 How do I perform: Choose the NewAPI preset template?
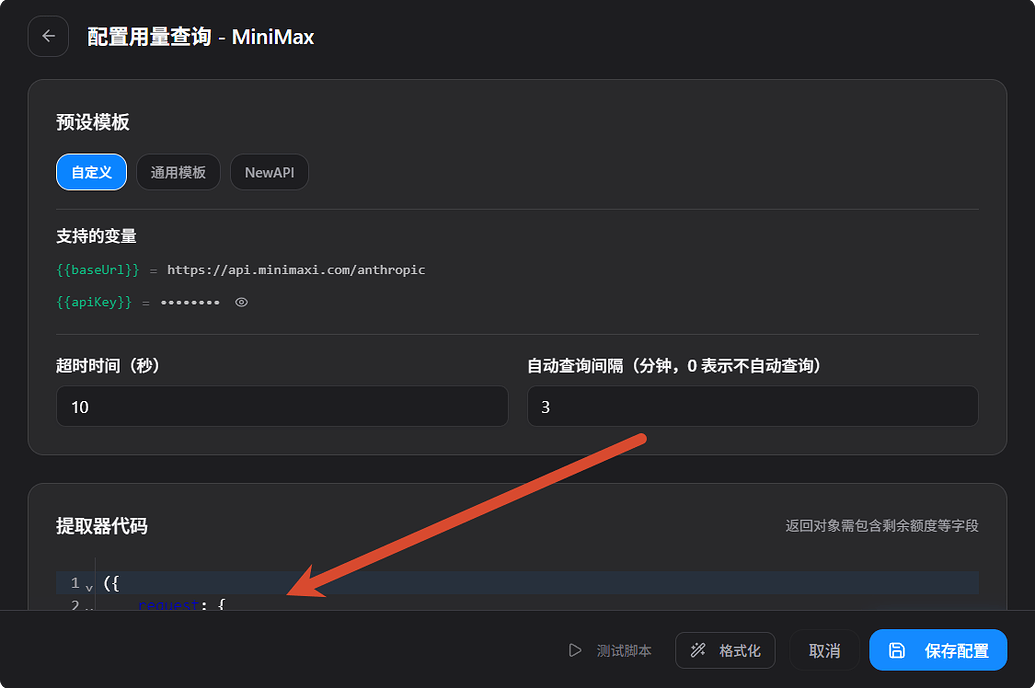click(269, 172)
